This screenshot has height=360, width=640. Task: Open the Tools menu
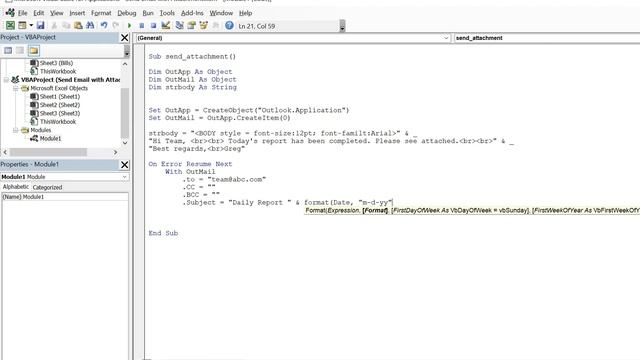coord(167,13)
